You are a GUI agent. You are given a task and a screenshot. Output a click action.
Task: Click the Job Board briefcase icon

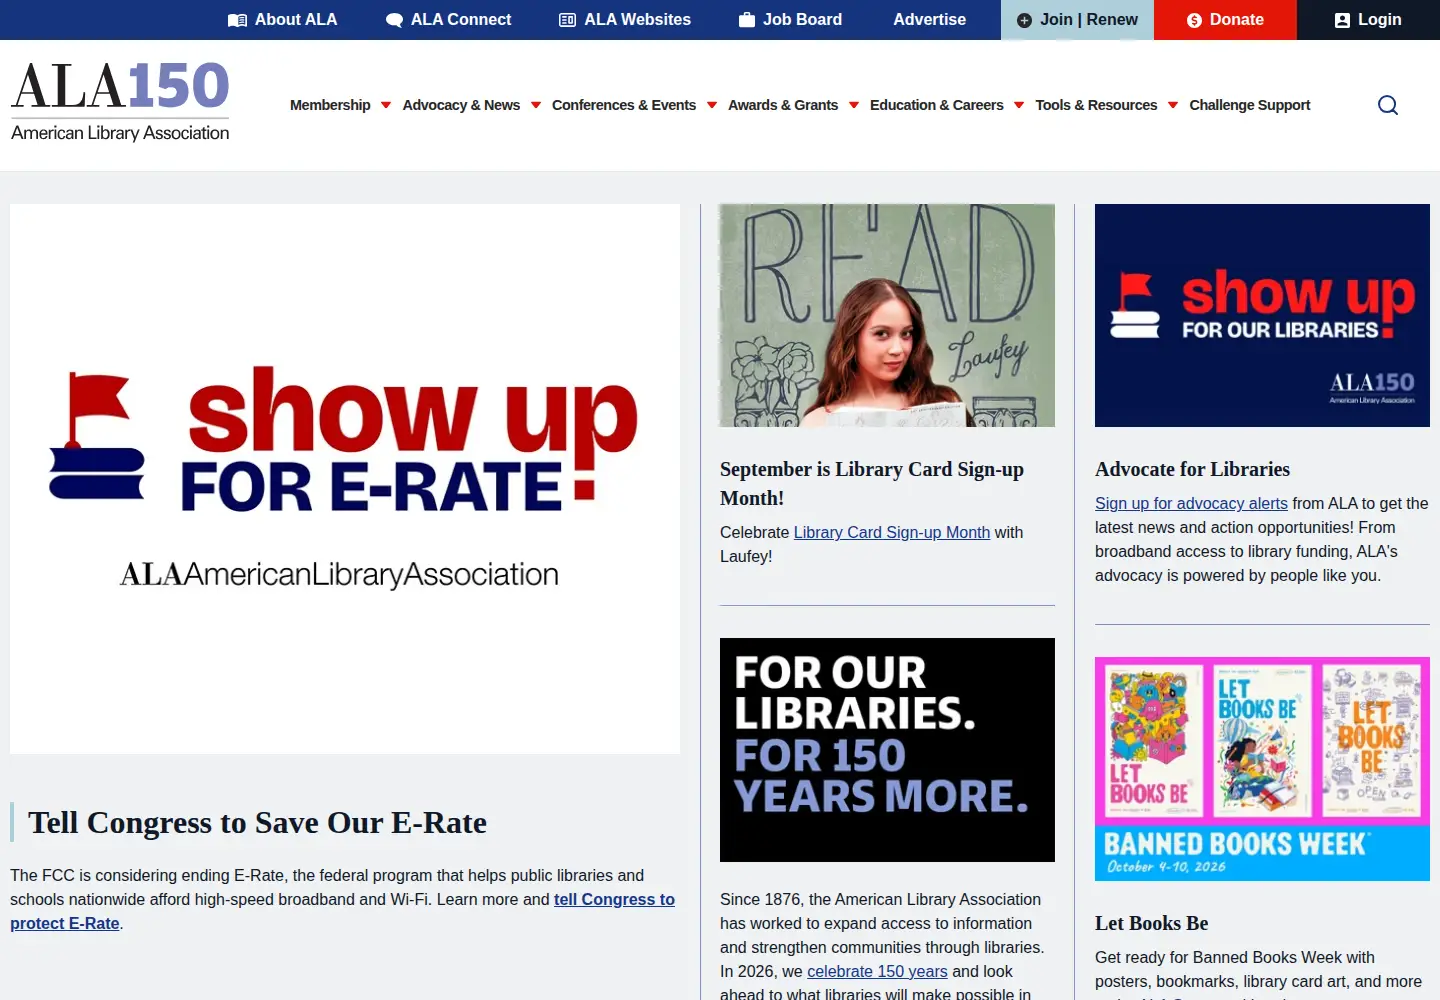[x=747, y=20]
